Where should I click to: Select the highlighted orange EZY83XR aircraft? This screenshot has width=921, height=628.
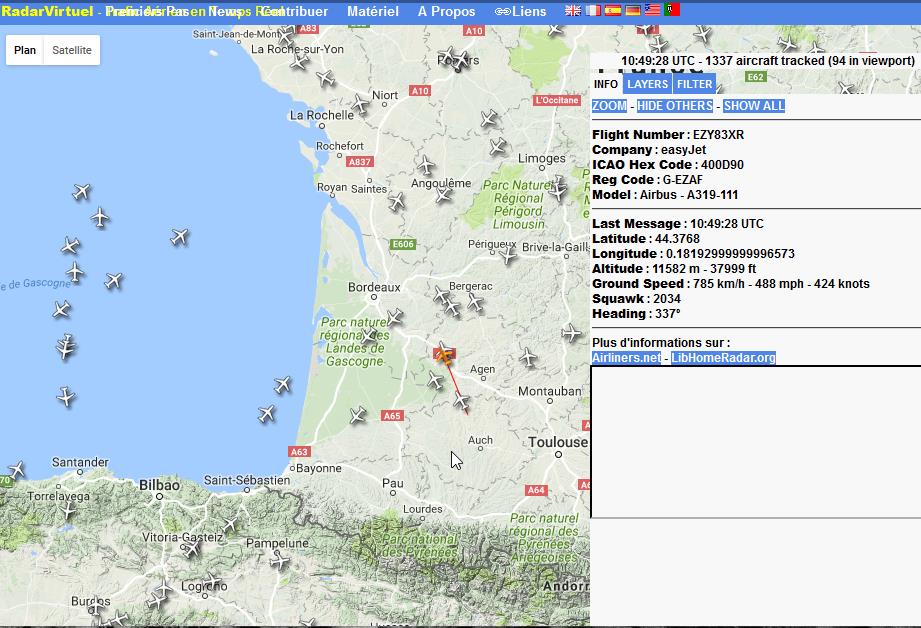[x=444, y=354]
